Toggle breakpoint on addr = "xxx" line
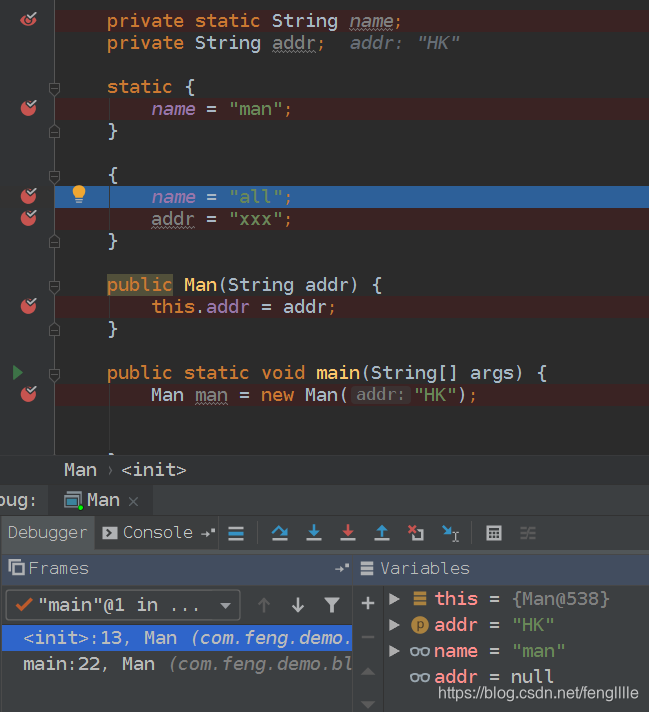The width and height of the screenshot is (649, 712). (29, 218)
